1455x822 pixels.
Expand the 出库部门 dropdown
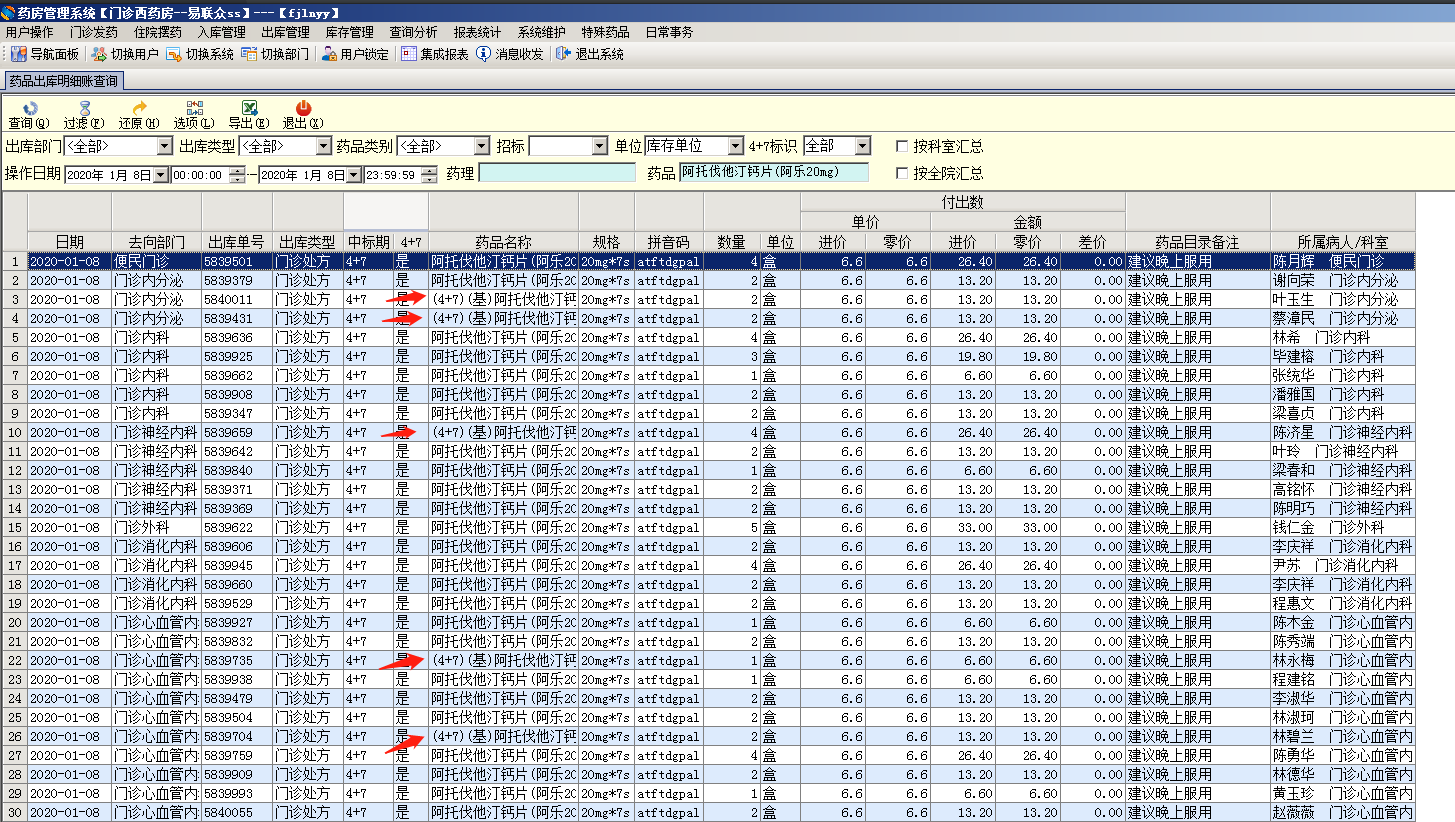[x=165, y=147]
